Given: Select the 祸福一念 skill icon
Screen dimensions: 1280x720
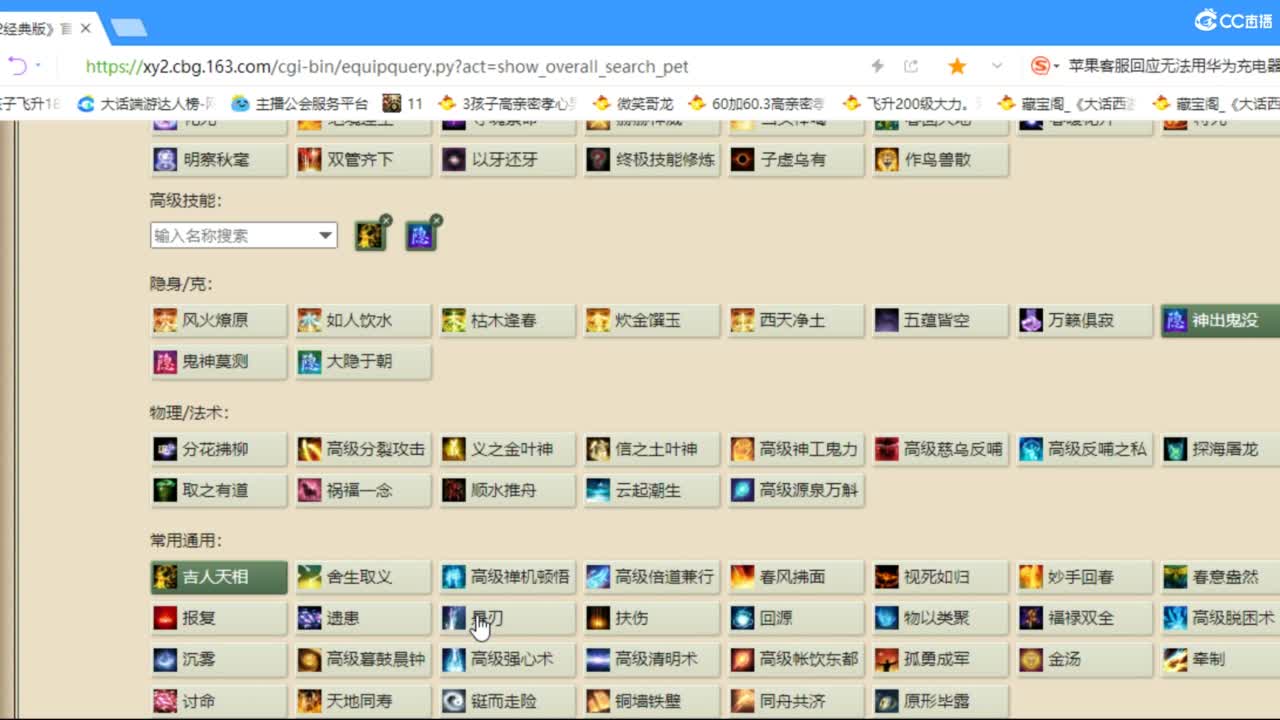Looking at the screenshot, I should tap(310, 491).
